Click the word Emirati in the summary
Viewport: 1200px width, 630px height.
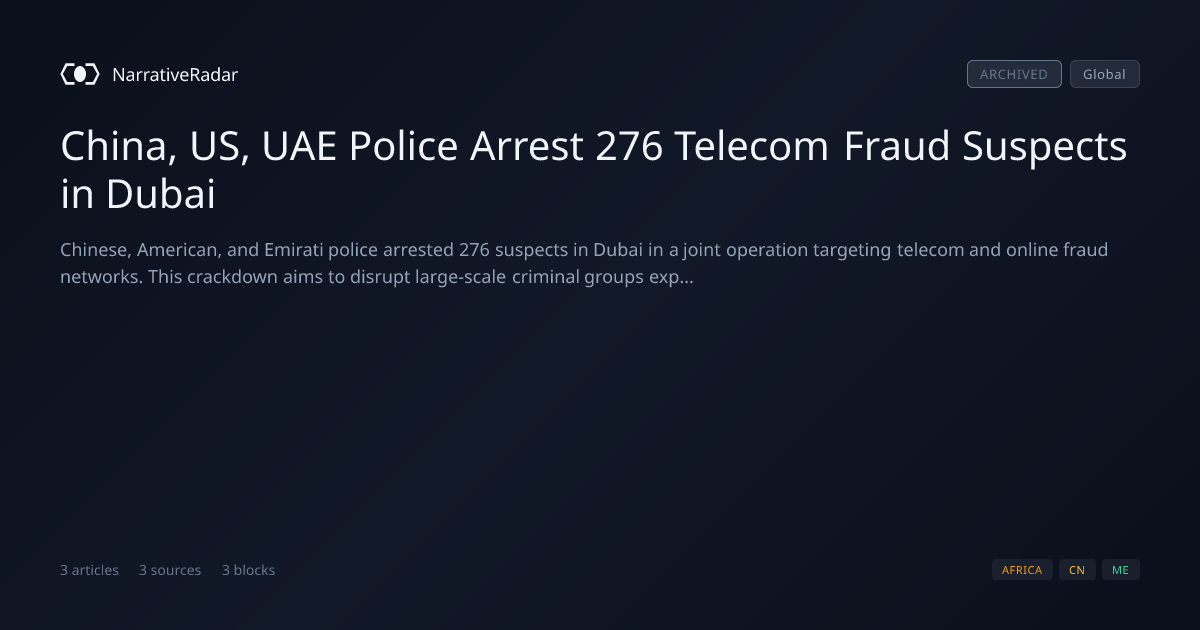(x=296, y=249)
